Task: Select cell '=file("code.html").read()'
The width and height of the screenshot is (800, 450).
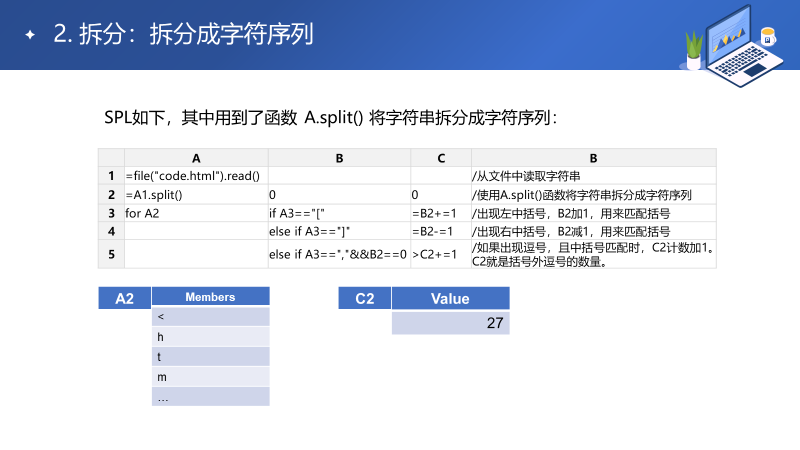Action: tap(196, 176)
